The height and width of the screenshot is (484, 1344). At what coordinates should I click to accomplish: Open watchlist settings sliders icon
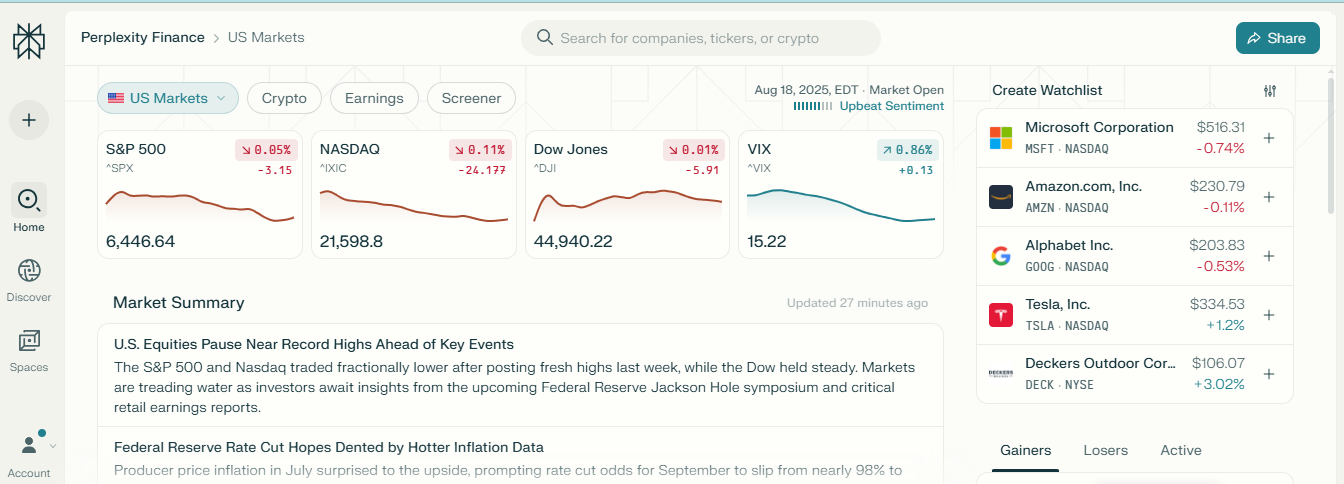(1270, 91)
